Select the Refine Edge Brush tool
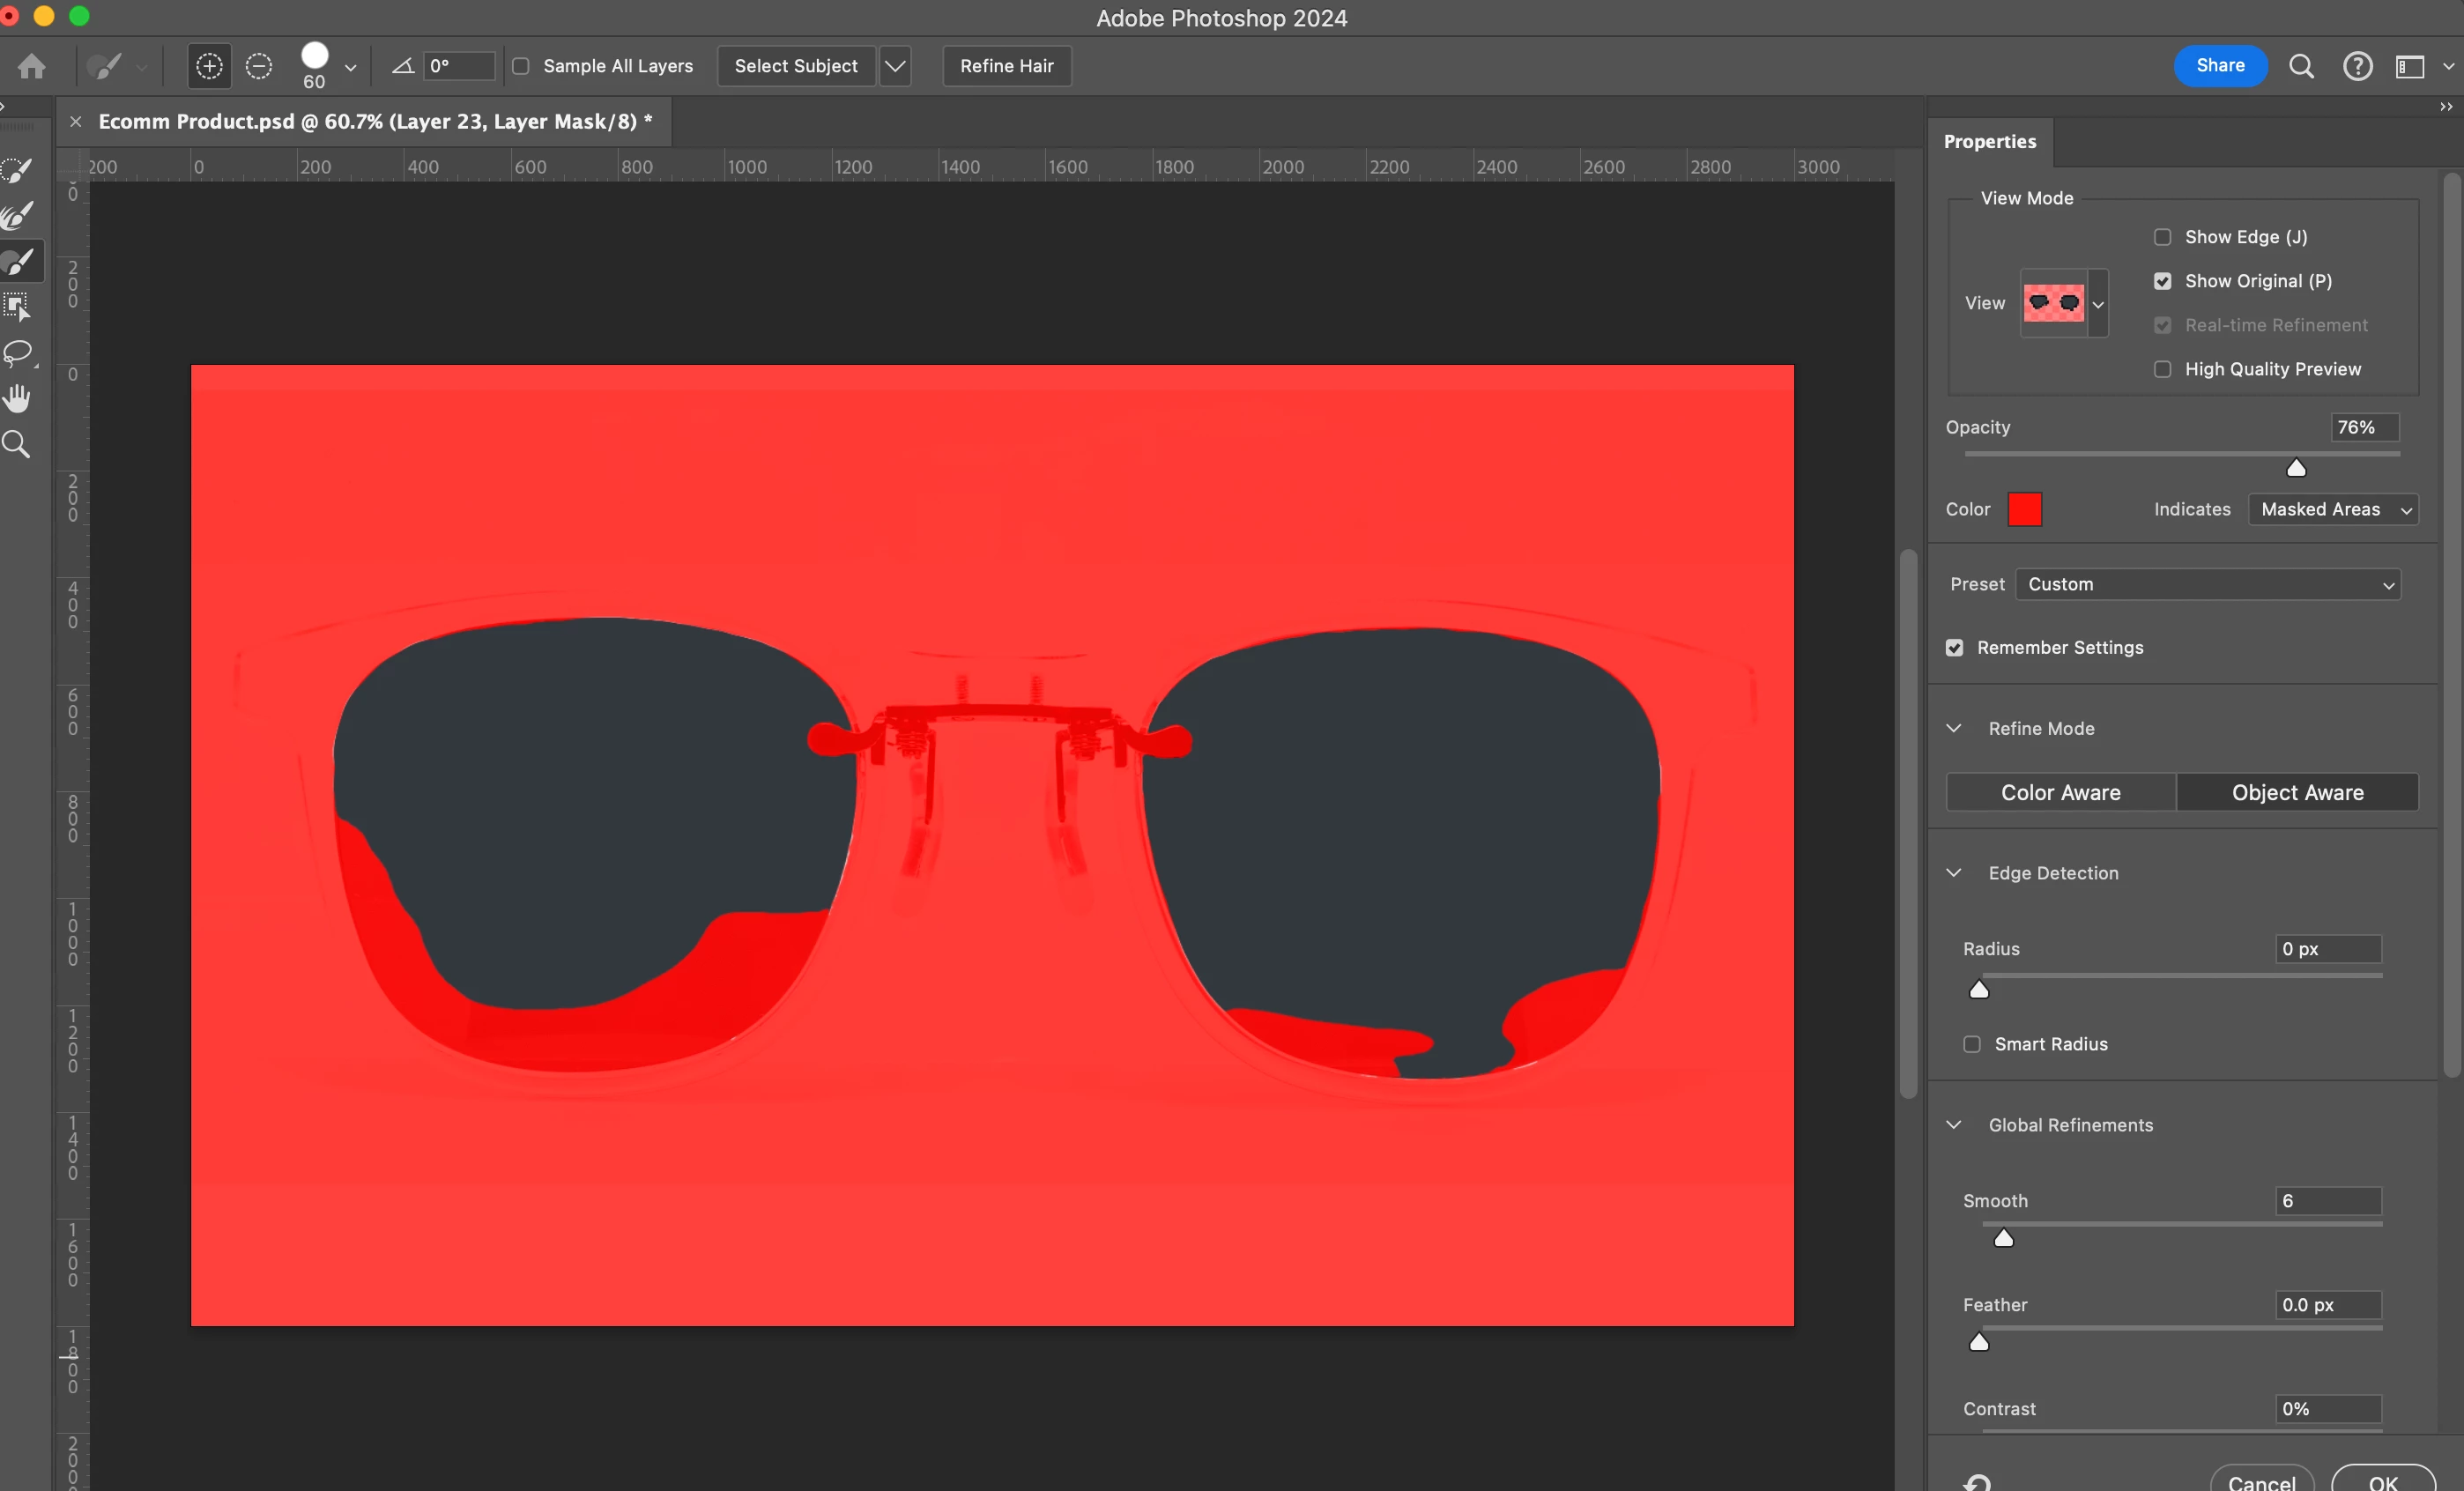 18,216
